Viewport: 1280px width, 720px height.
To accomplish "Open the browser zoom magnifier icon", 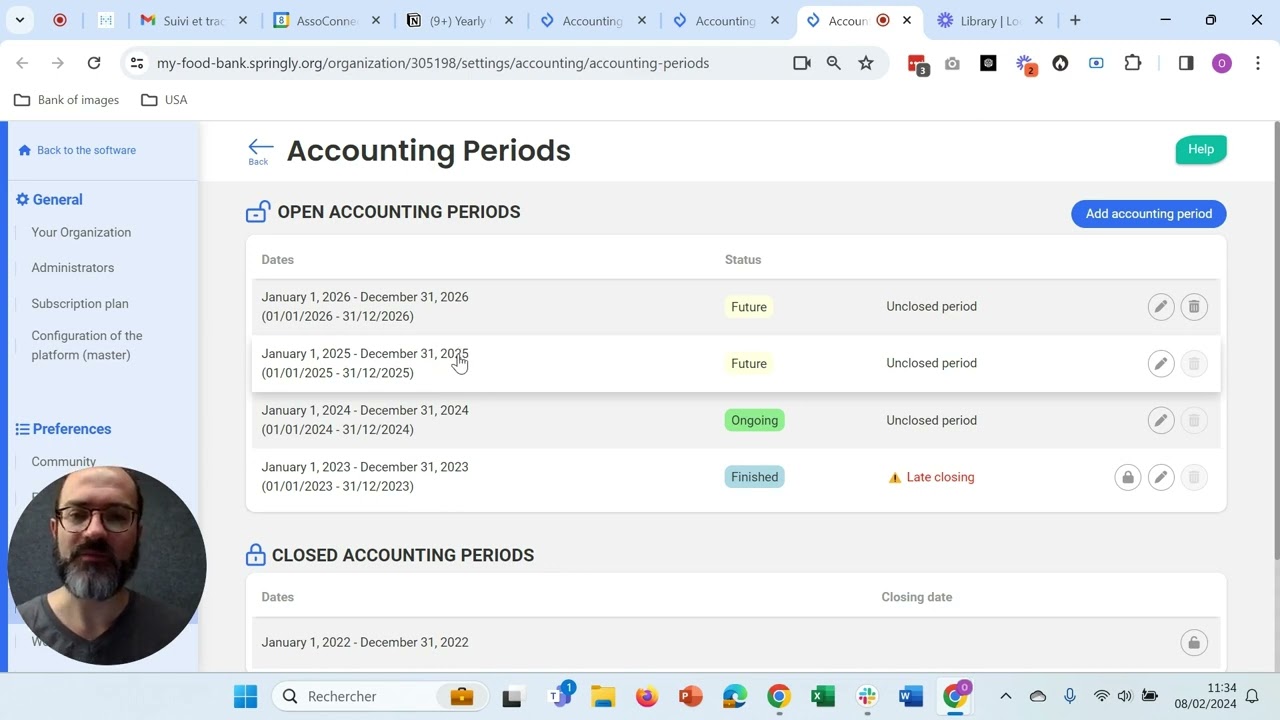I will tap(833, 63).
